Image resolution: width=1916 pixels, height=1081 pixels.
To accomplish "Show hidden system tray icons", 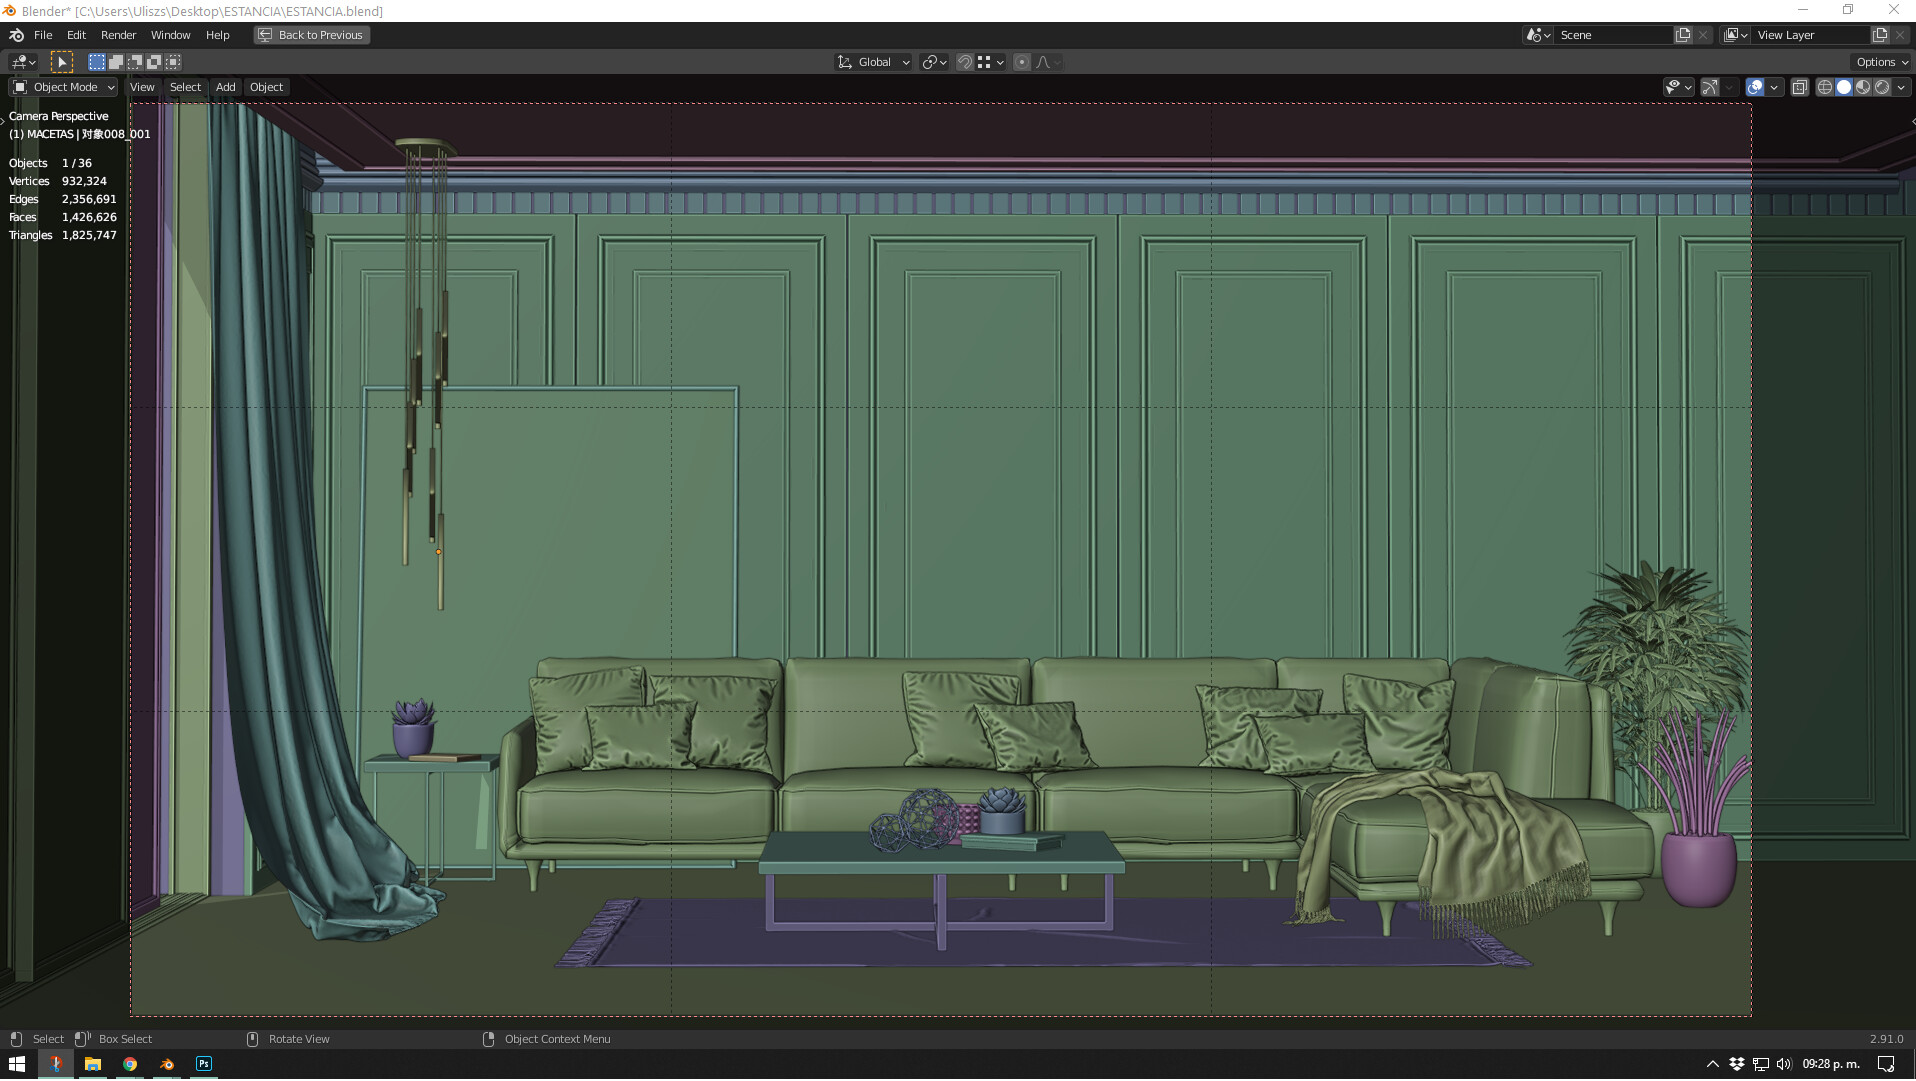I will click(x=1712, y=1064).
